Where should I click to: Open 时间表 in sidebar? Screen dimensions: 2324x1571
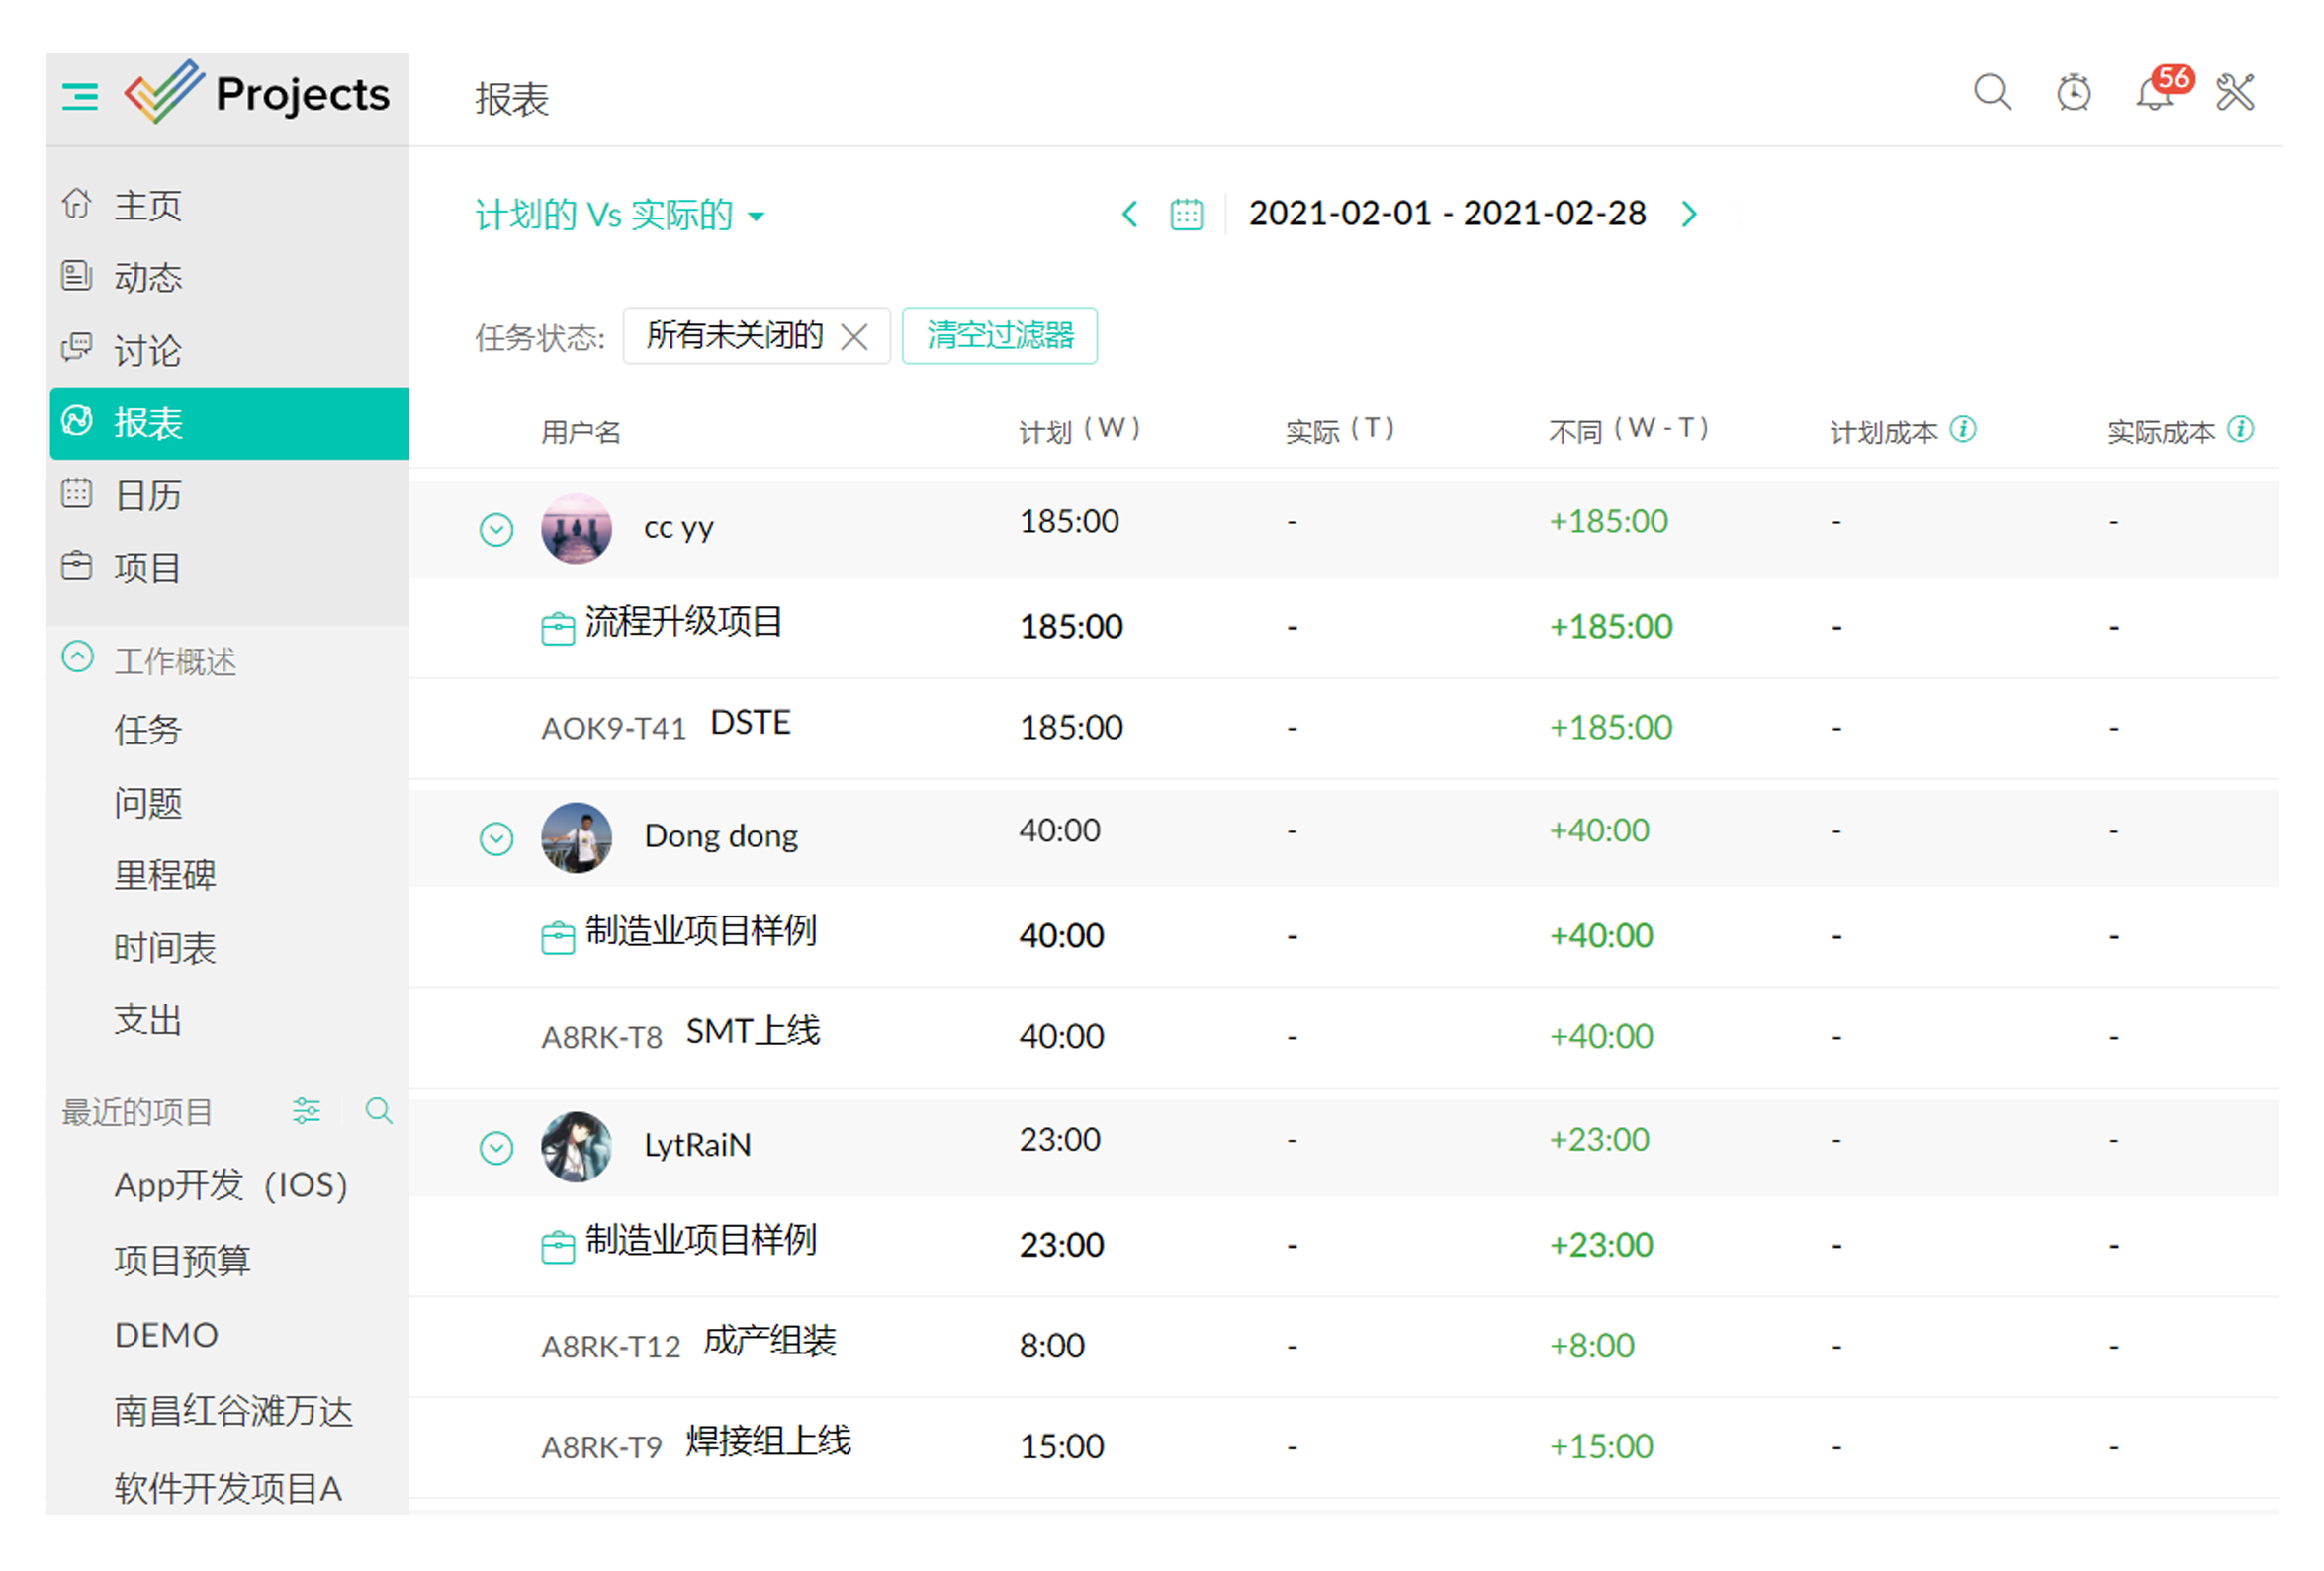pos(164,947)
